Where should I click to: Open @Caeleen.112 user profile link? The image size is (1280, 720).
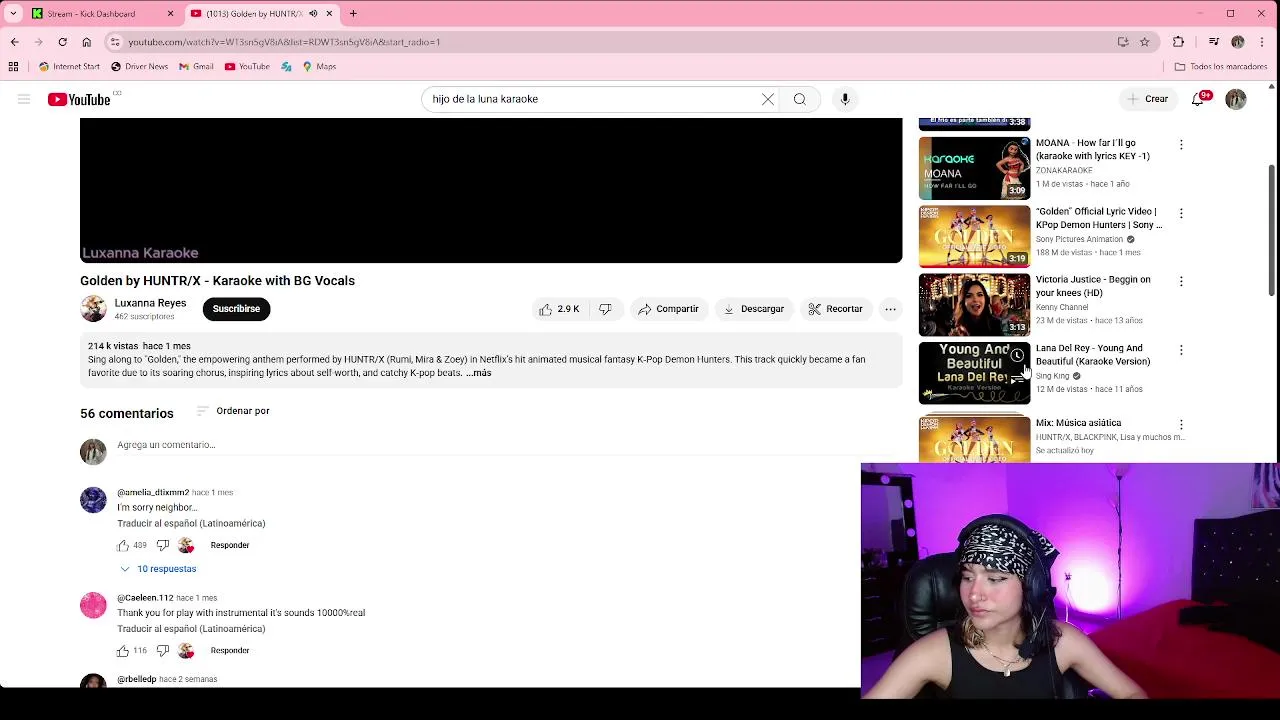click(x=145, y=598)
